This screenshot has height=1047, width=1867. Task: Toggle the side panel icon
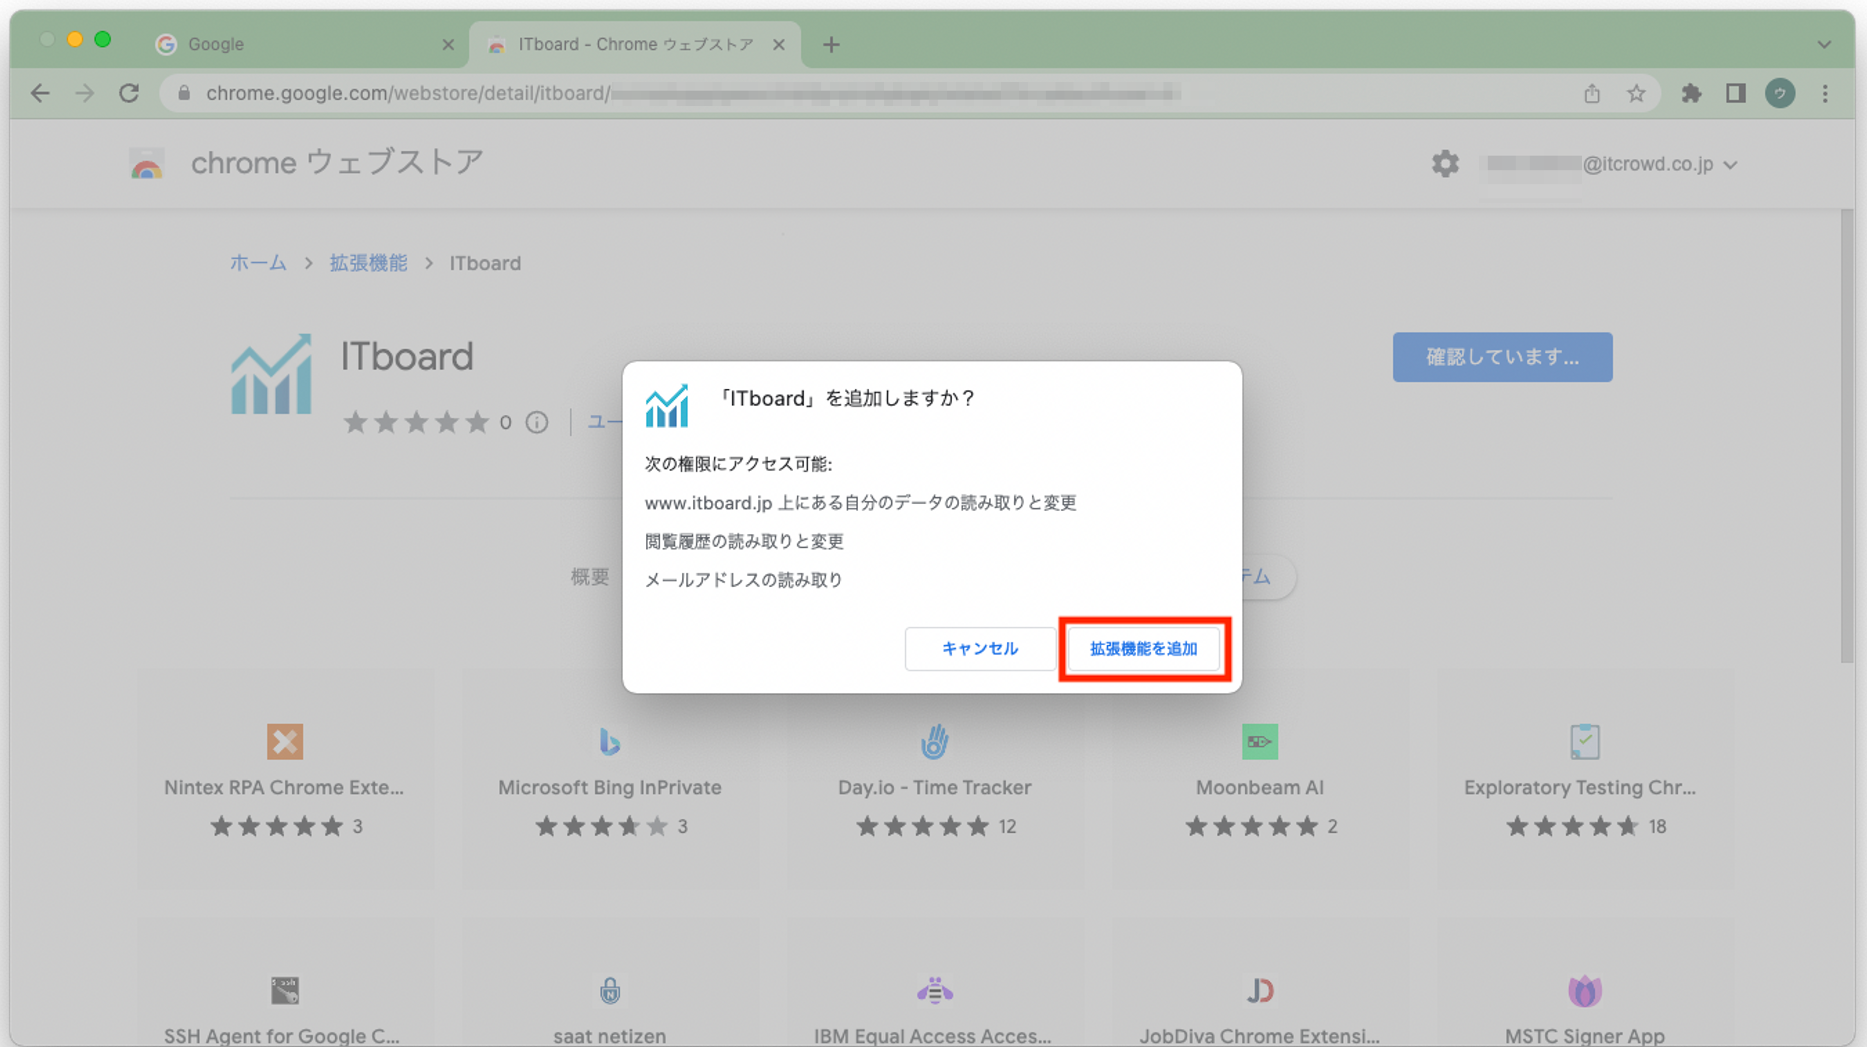pos(1735,93)
